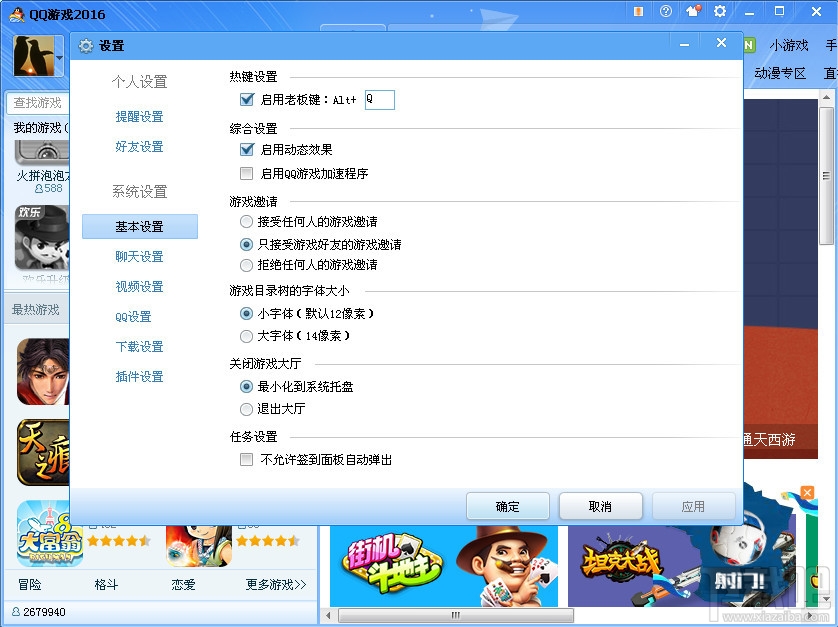Select 拒绝任何人的游戏邀请 radio option

(x=245, y=265)
